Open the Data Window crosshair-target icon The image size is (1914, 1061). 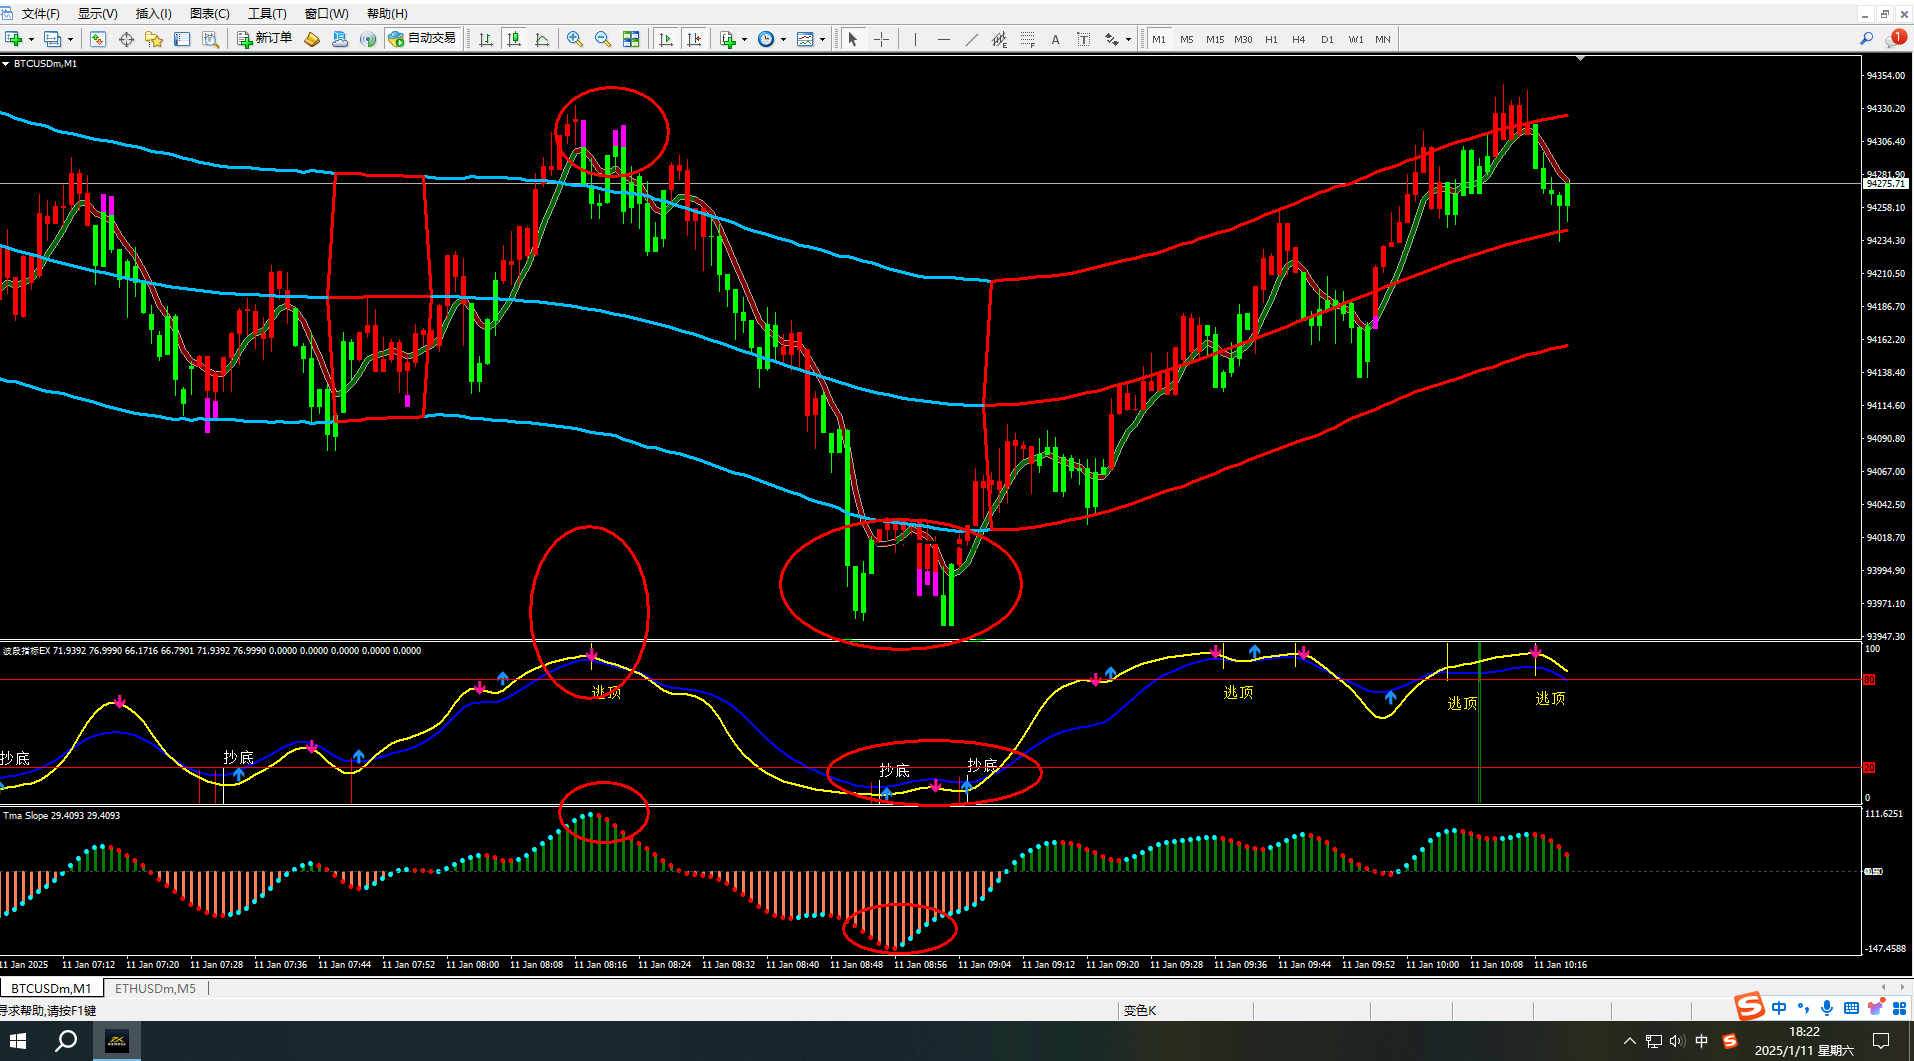(x=126, y=39)
